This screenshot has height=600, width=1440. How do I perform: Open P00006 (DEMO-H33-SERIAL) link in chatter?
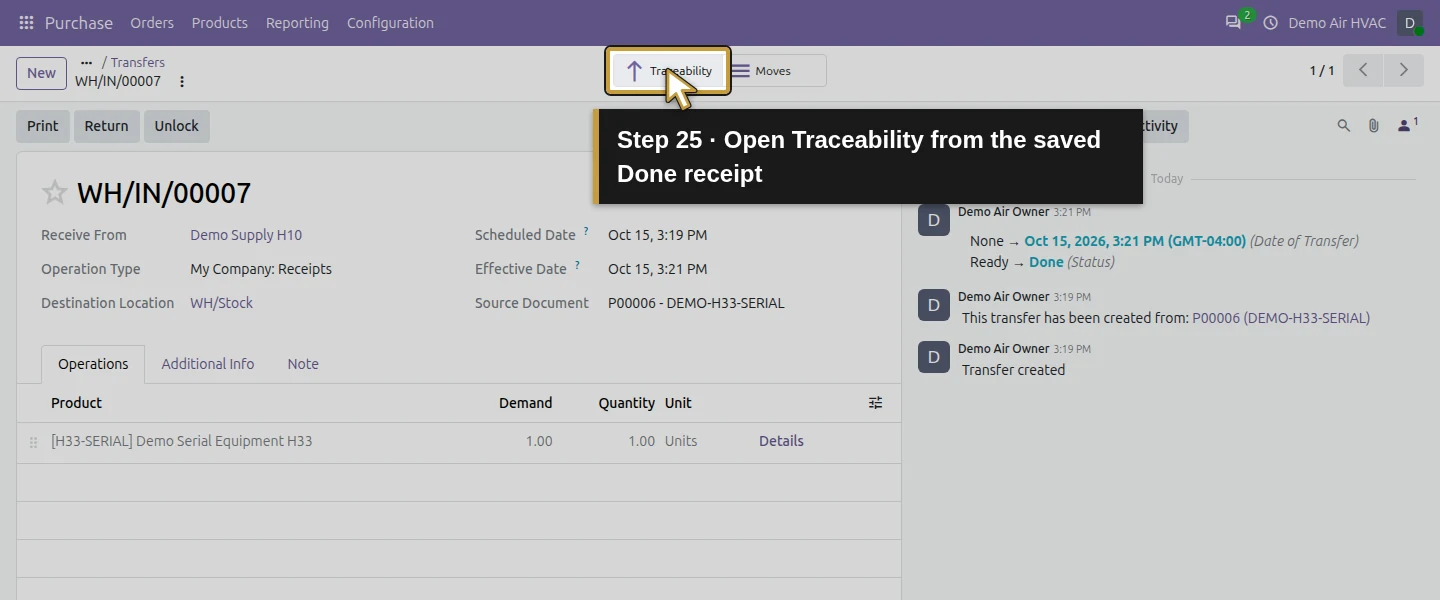pyautogui.click(x=1281, y=318)
